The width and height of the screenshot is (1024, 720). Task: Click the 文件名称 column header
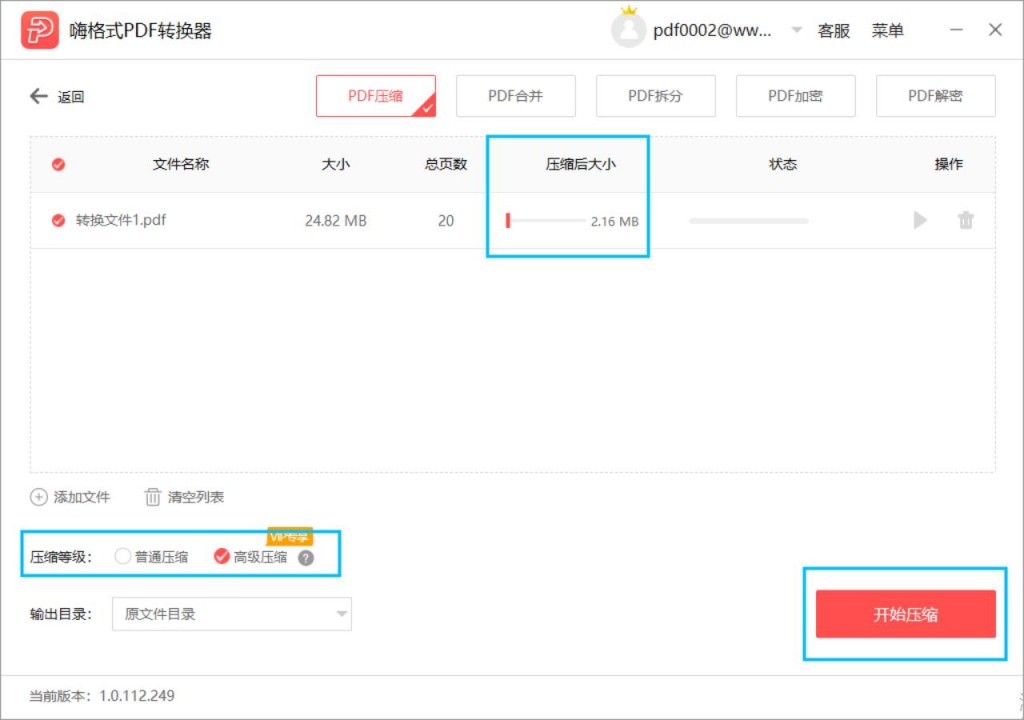181,164
